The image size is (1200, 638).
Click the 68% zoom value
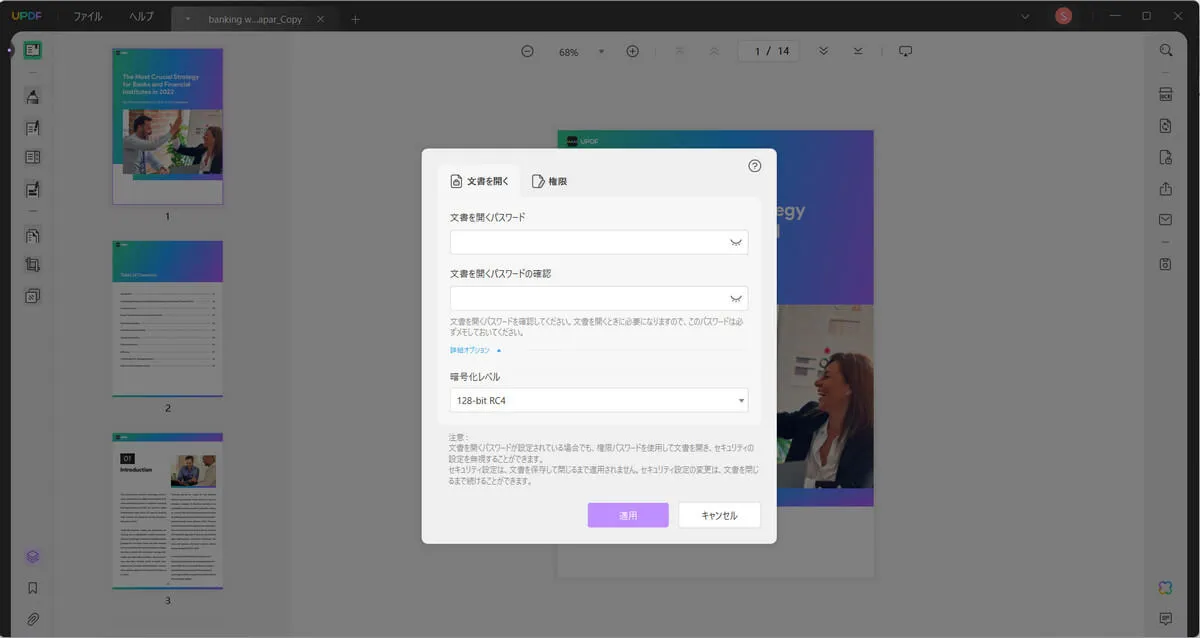(569, 52)
